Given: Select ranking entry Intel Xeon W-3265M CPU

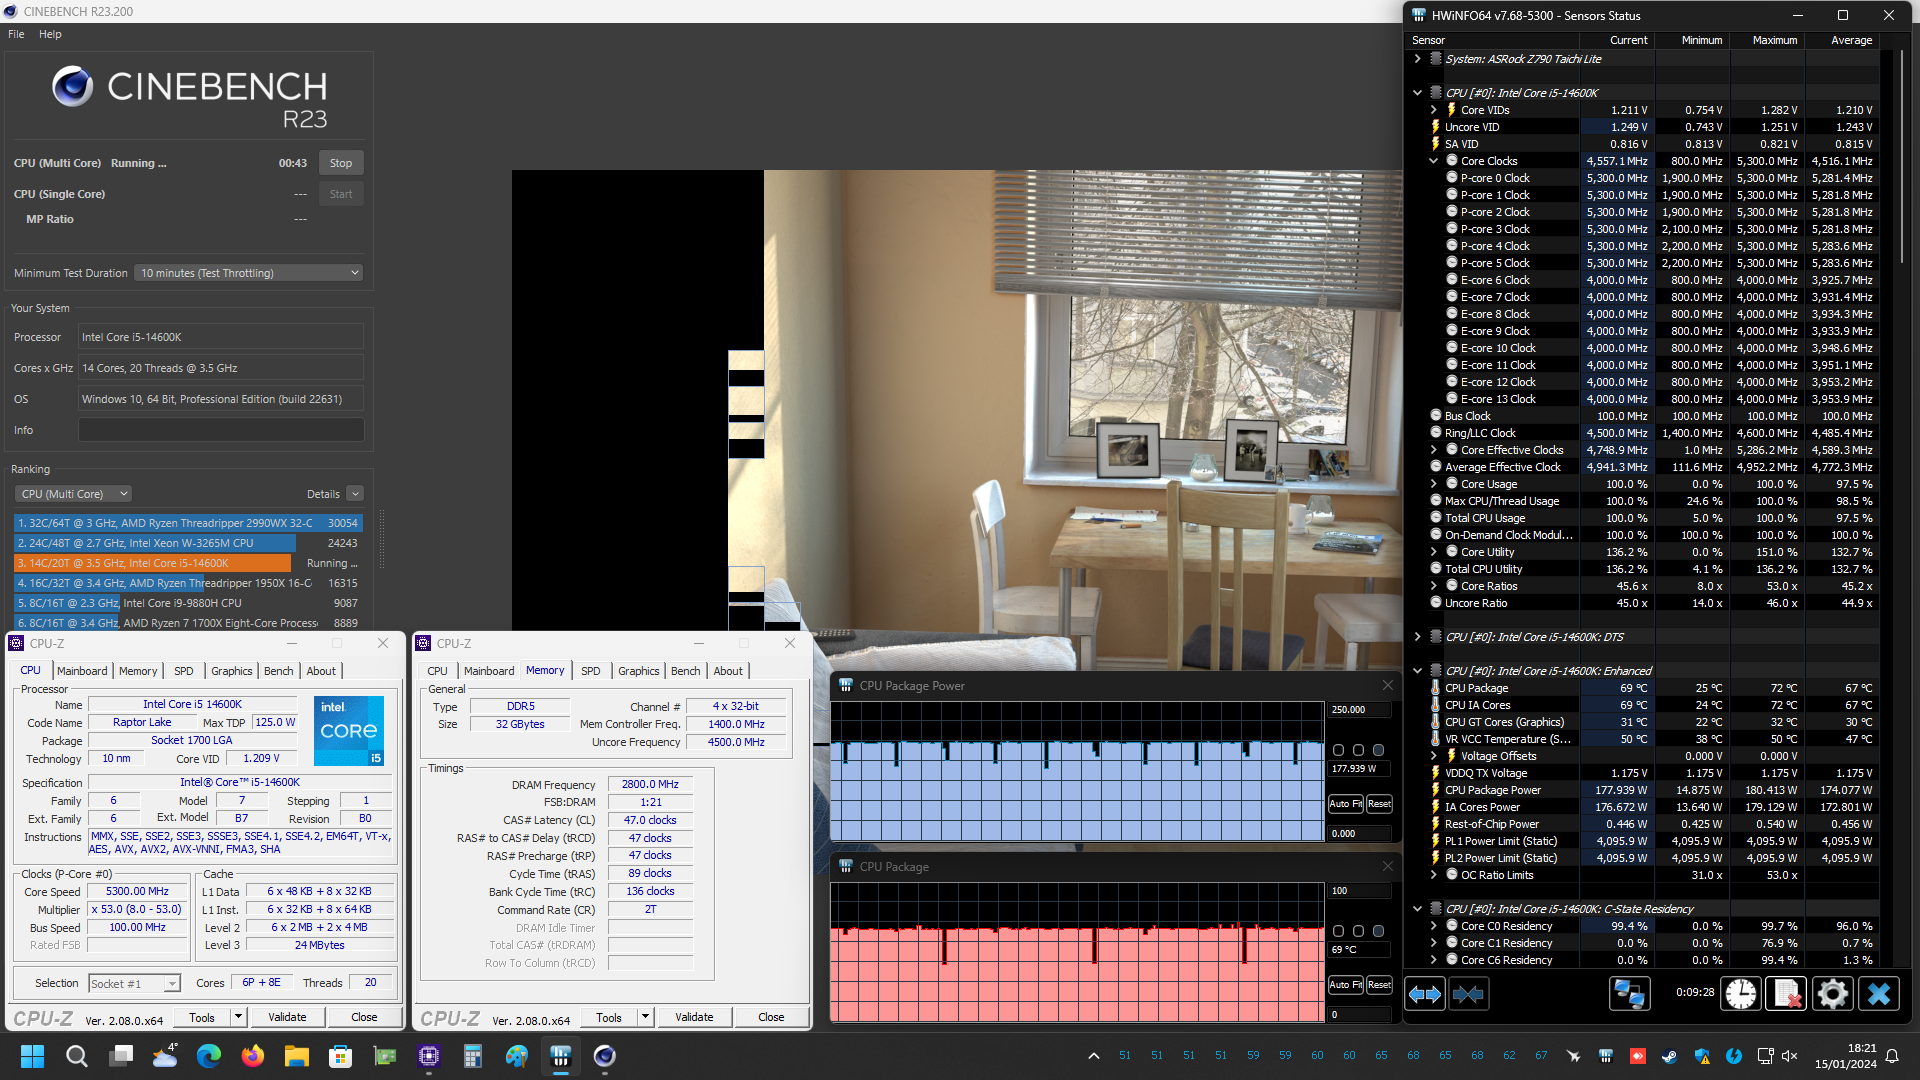Looking at the screenshot, I should point(188,543).
